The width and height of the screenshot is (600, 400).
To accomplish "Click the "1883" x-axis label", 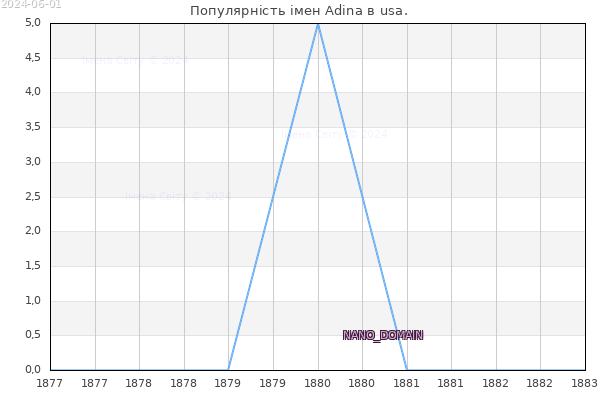I will 585,383.
